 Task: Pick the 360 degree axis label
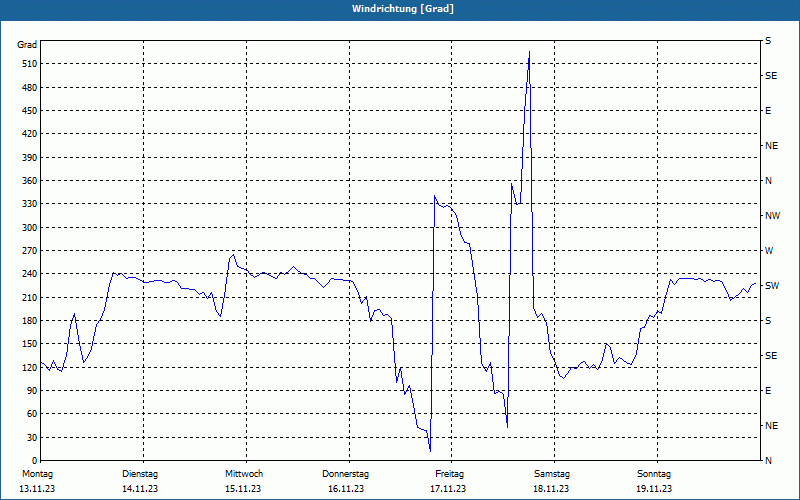[x=29, y=181]
